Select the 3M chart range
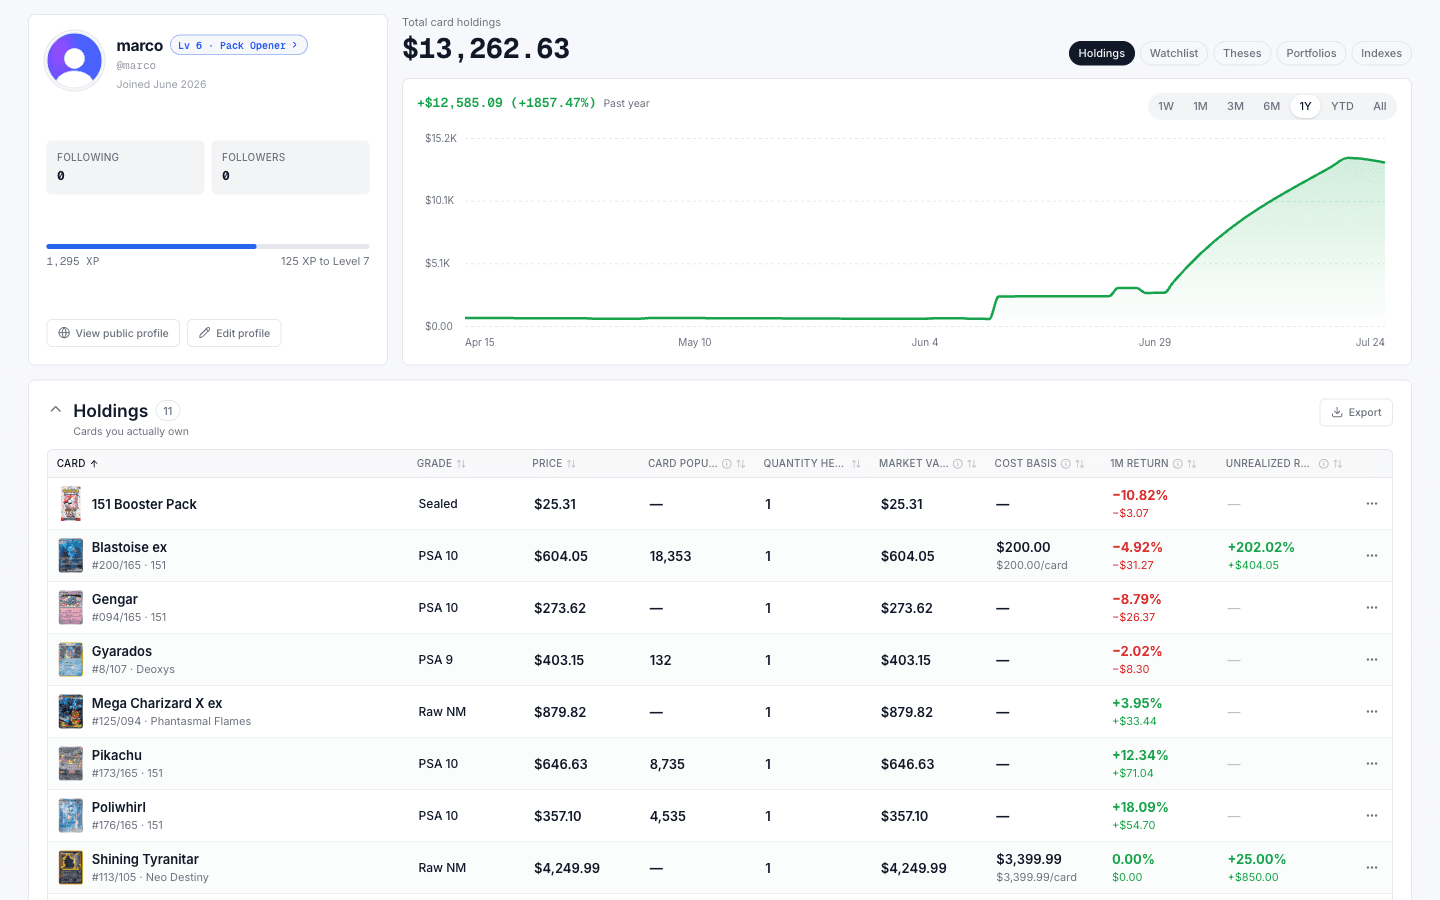Screen dimensions: 1440x900 [x=1235, y=106]
